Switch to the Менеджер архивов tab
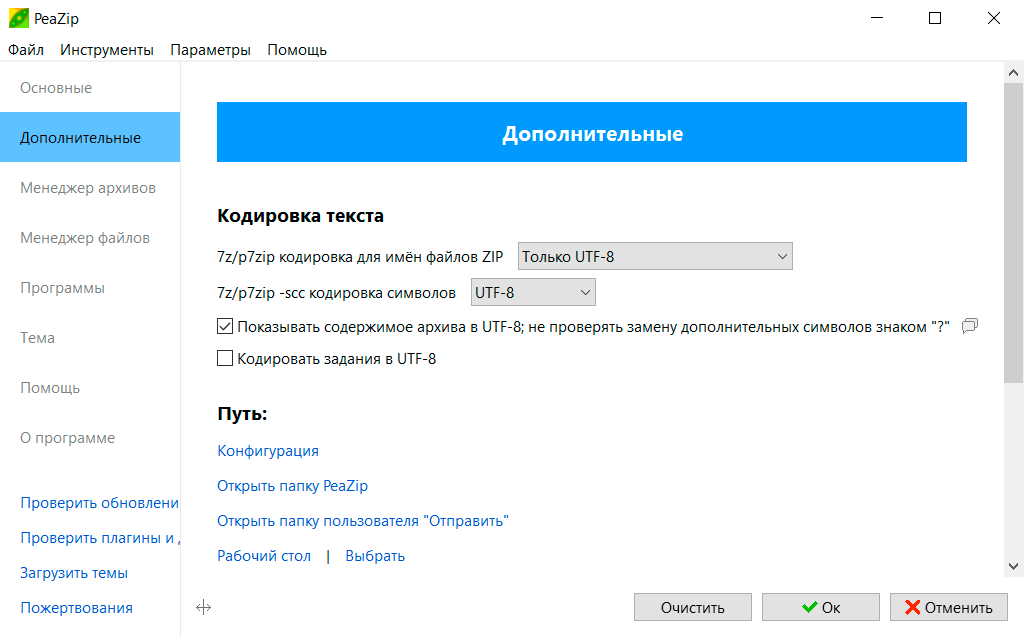This screenshot has height=637, width=1024. (90, 188)
